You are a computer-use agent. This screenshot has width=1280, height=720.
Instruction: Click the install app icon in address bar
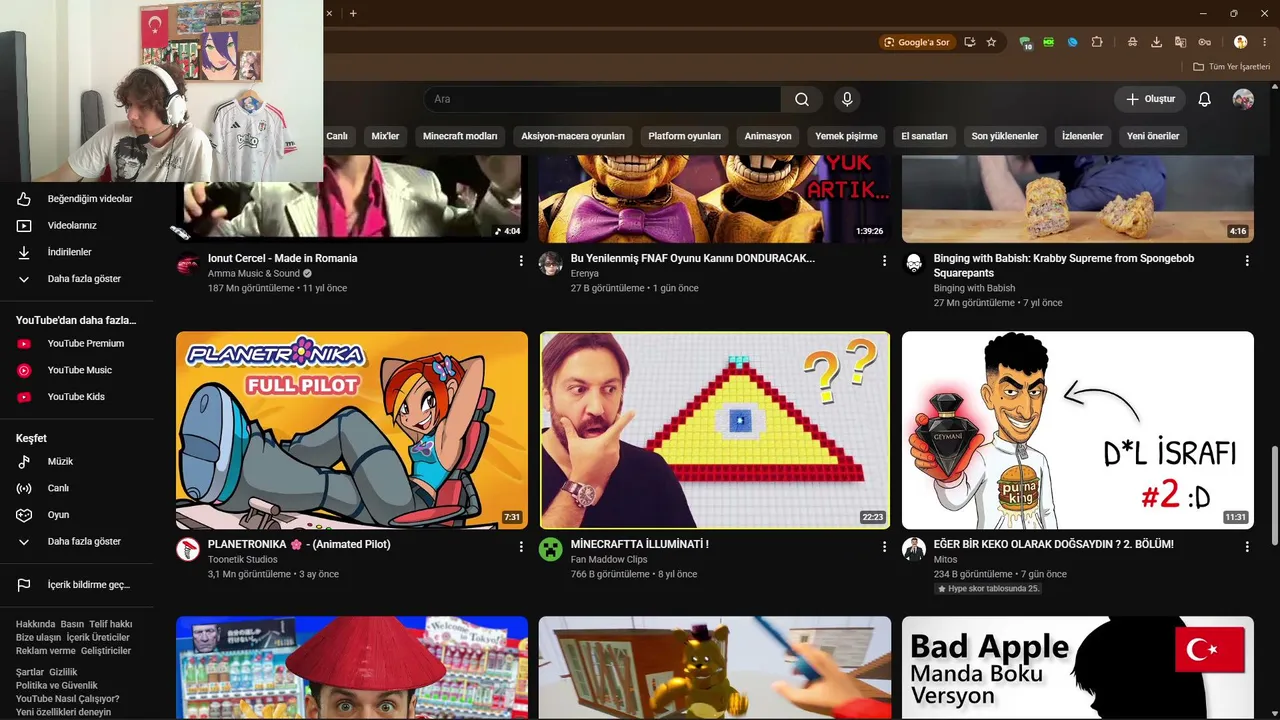[x=969, y=42]
